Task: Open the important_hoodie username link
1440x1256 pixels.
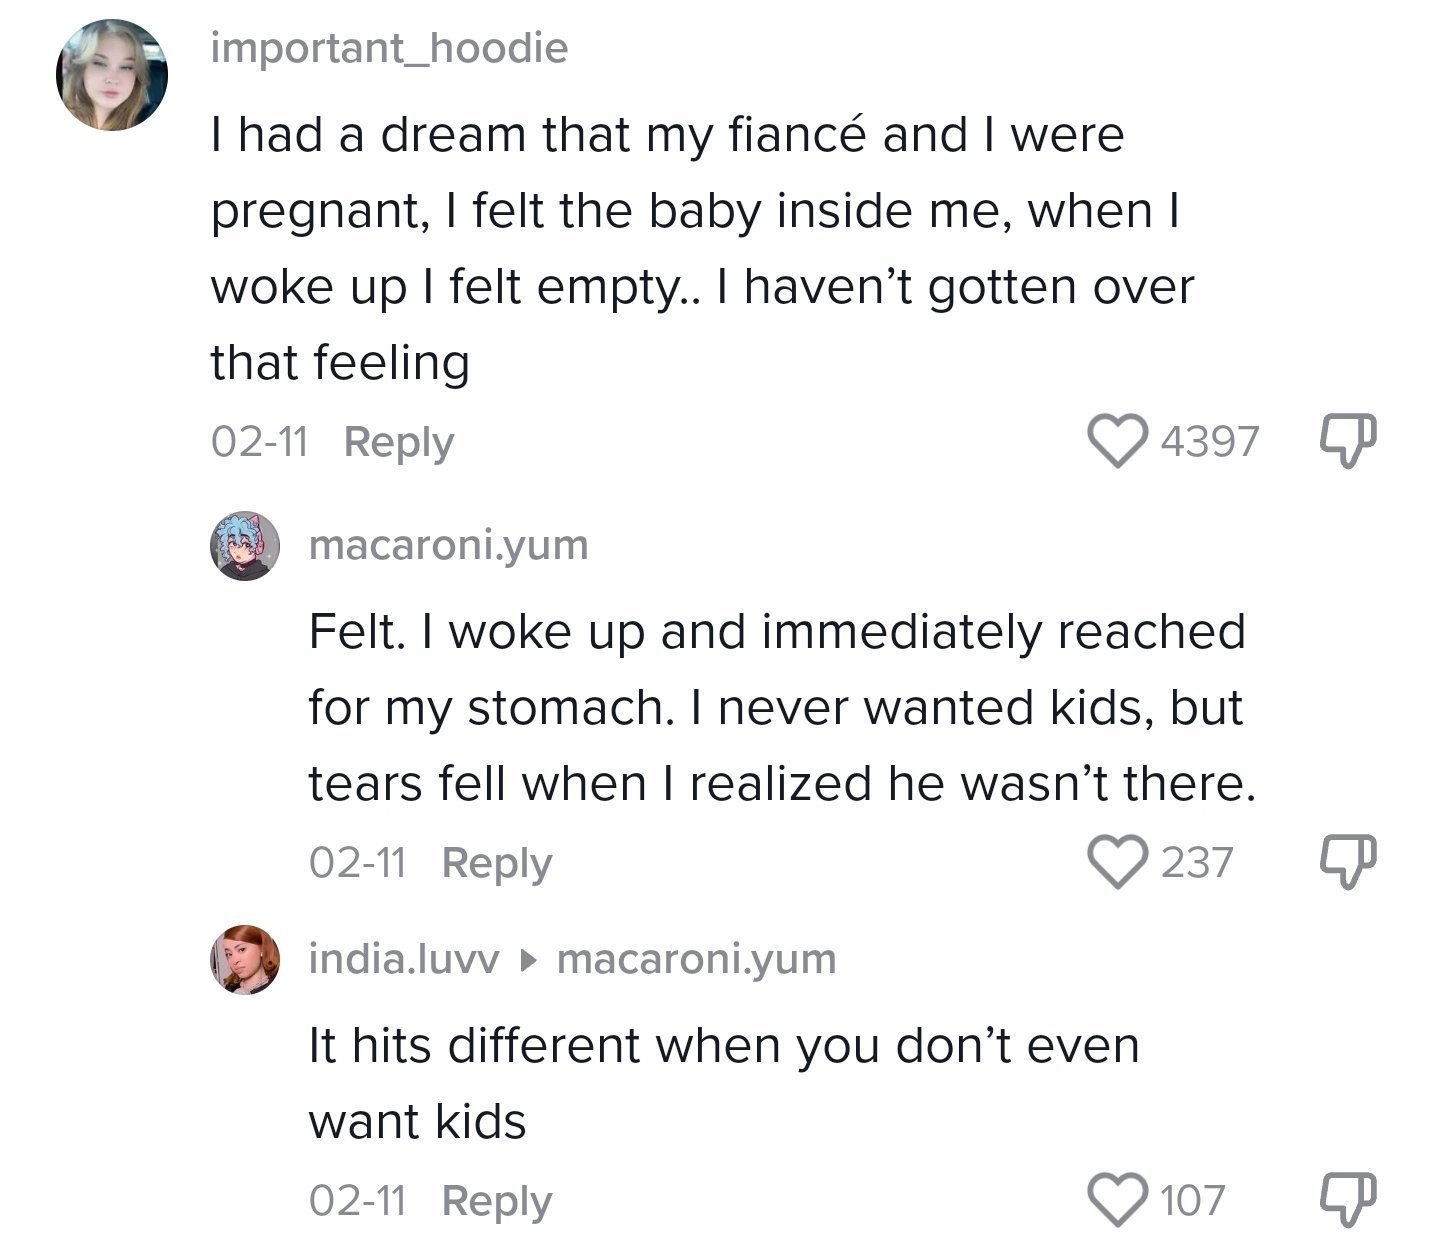Action: point(389,48)
